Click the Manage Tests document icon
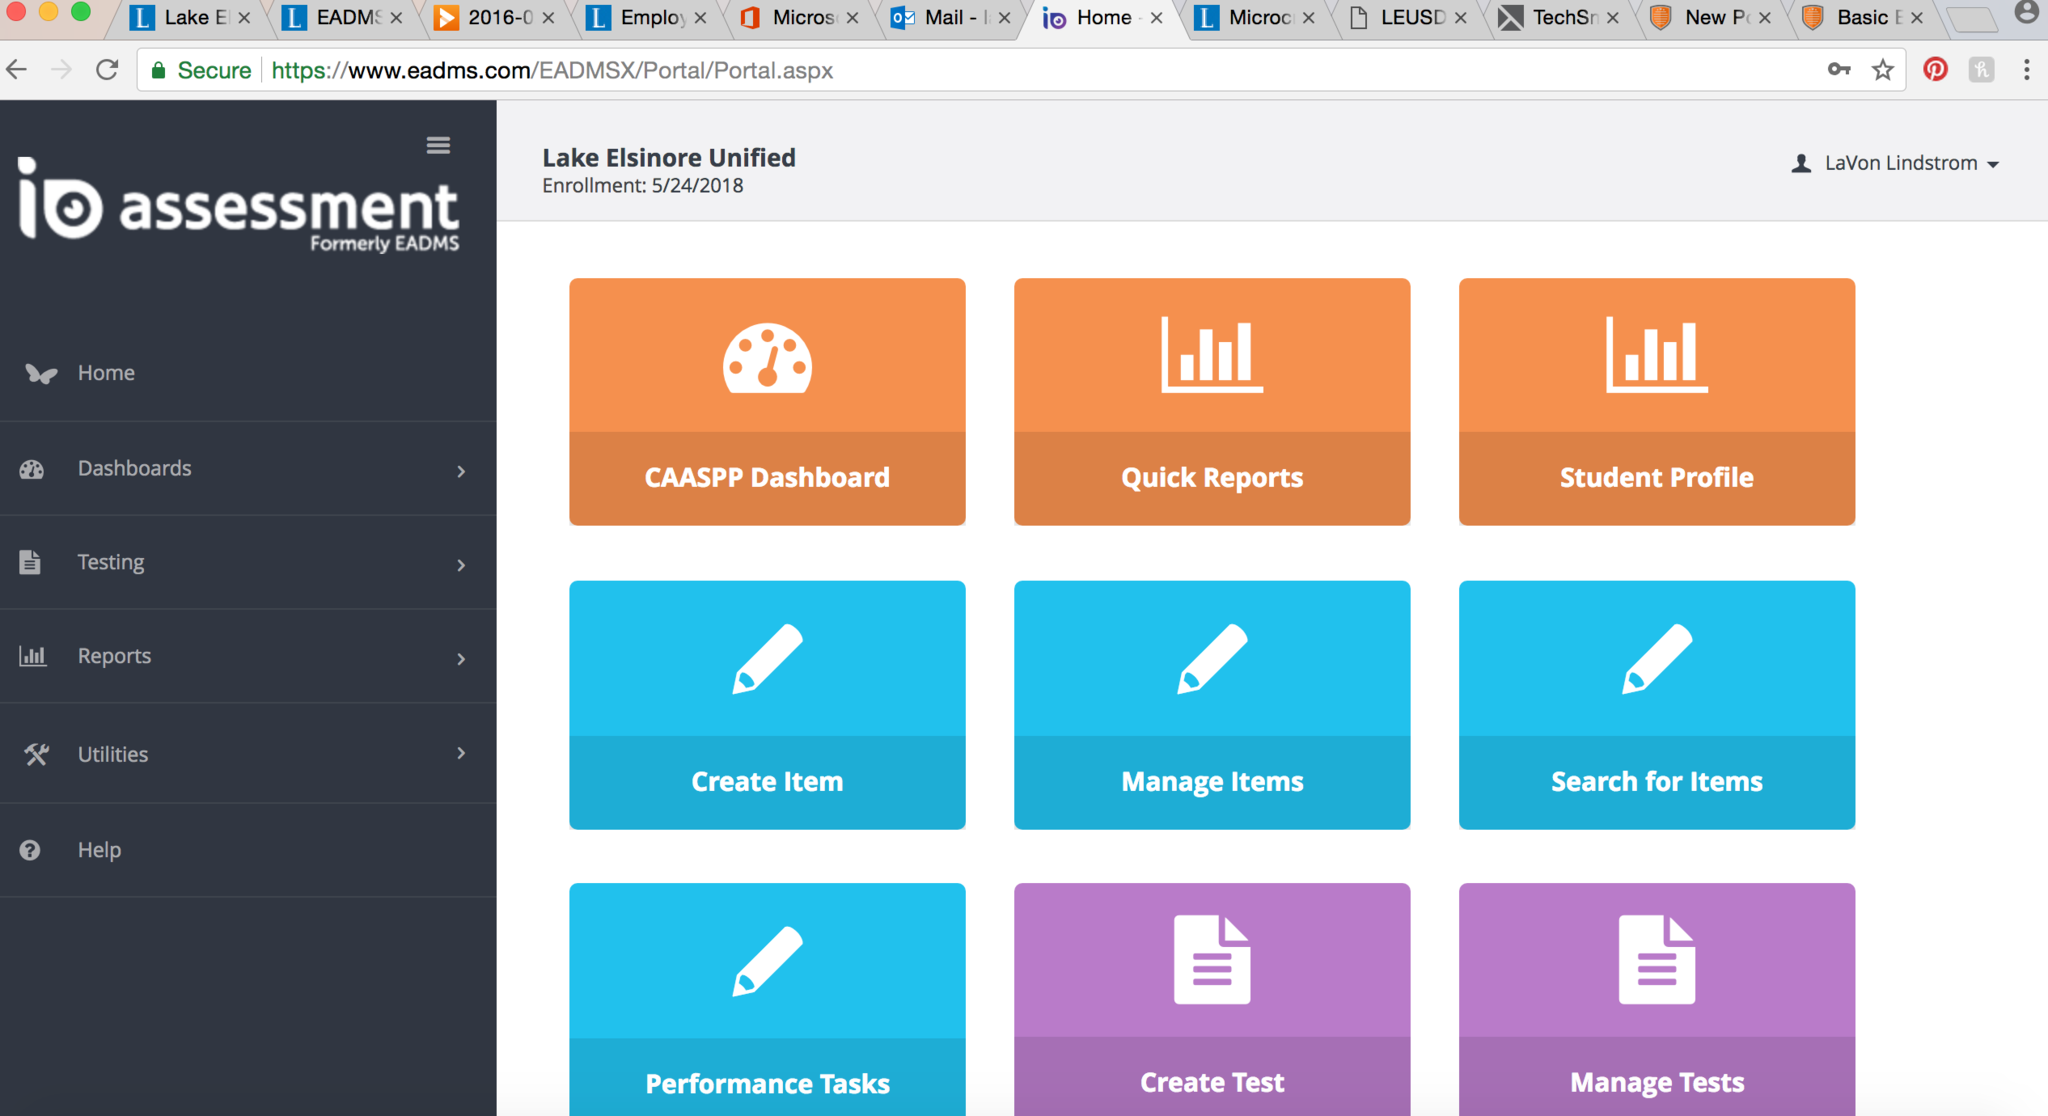 tap(1656, 959)
